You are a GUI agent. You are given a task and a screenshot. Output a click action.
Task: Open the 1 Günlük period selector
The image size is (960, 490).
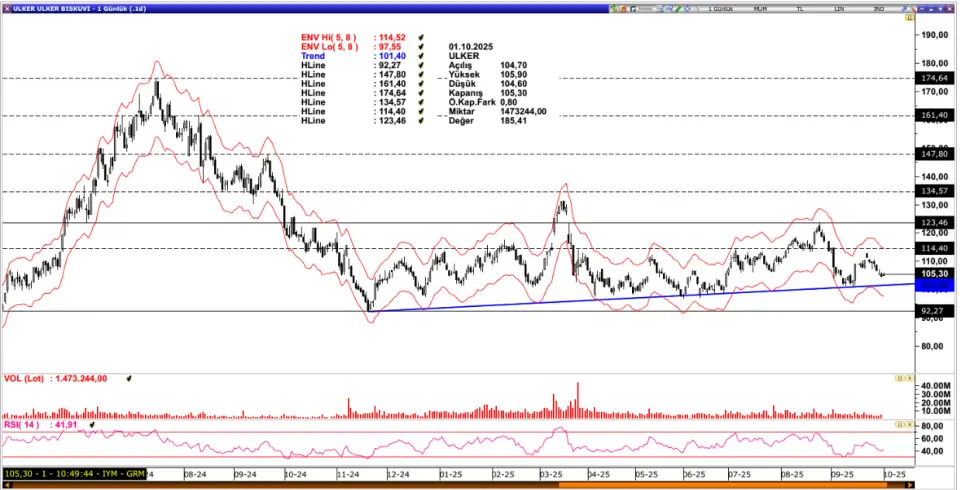722,8
